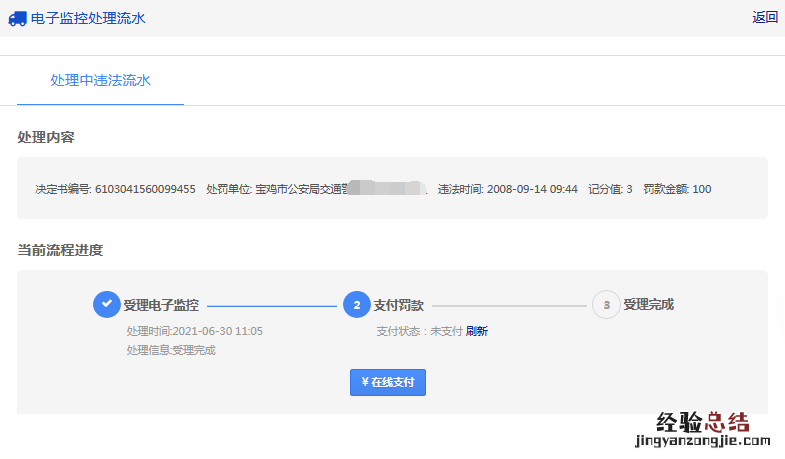The image size is (785, 459).
Task: Click the 罚款金额 100 text
Action: coord(677,189)
